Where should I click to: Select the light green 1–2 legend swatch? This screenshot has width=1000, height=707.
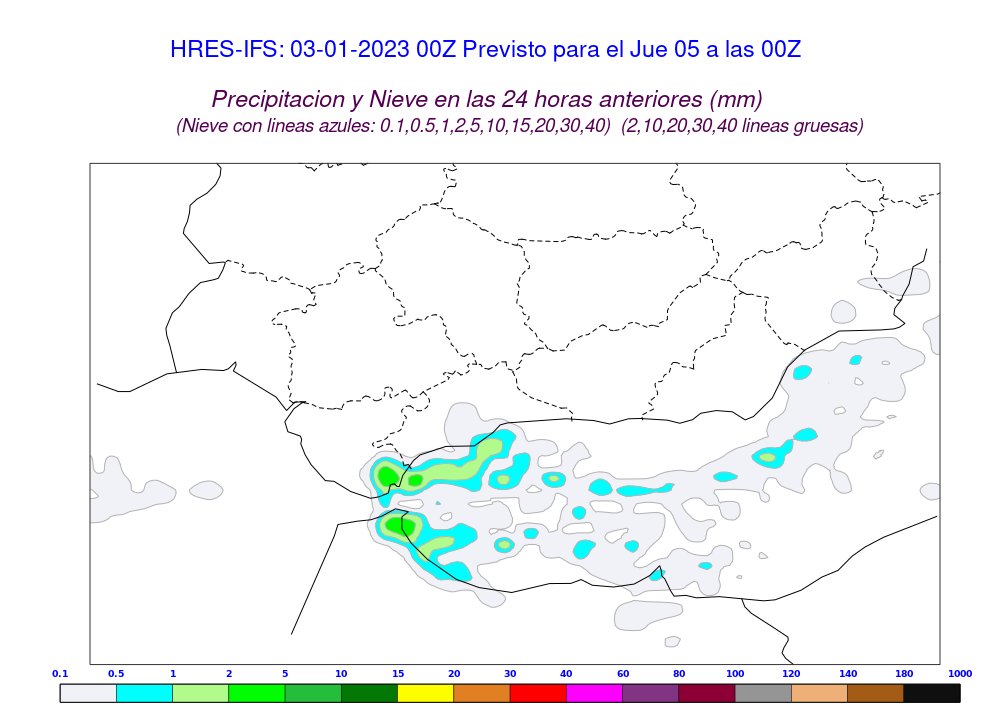click(x=201, y=694)
